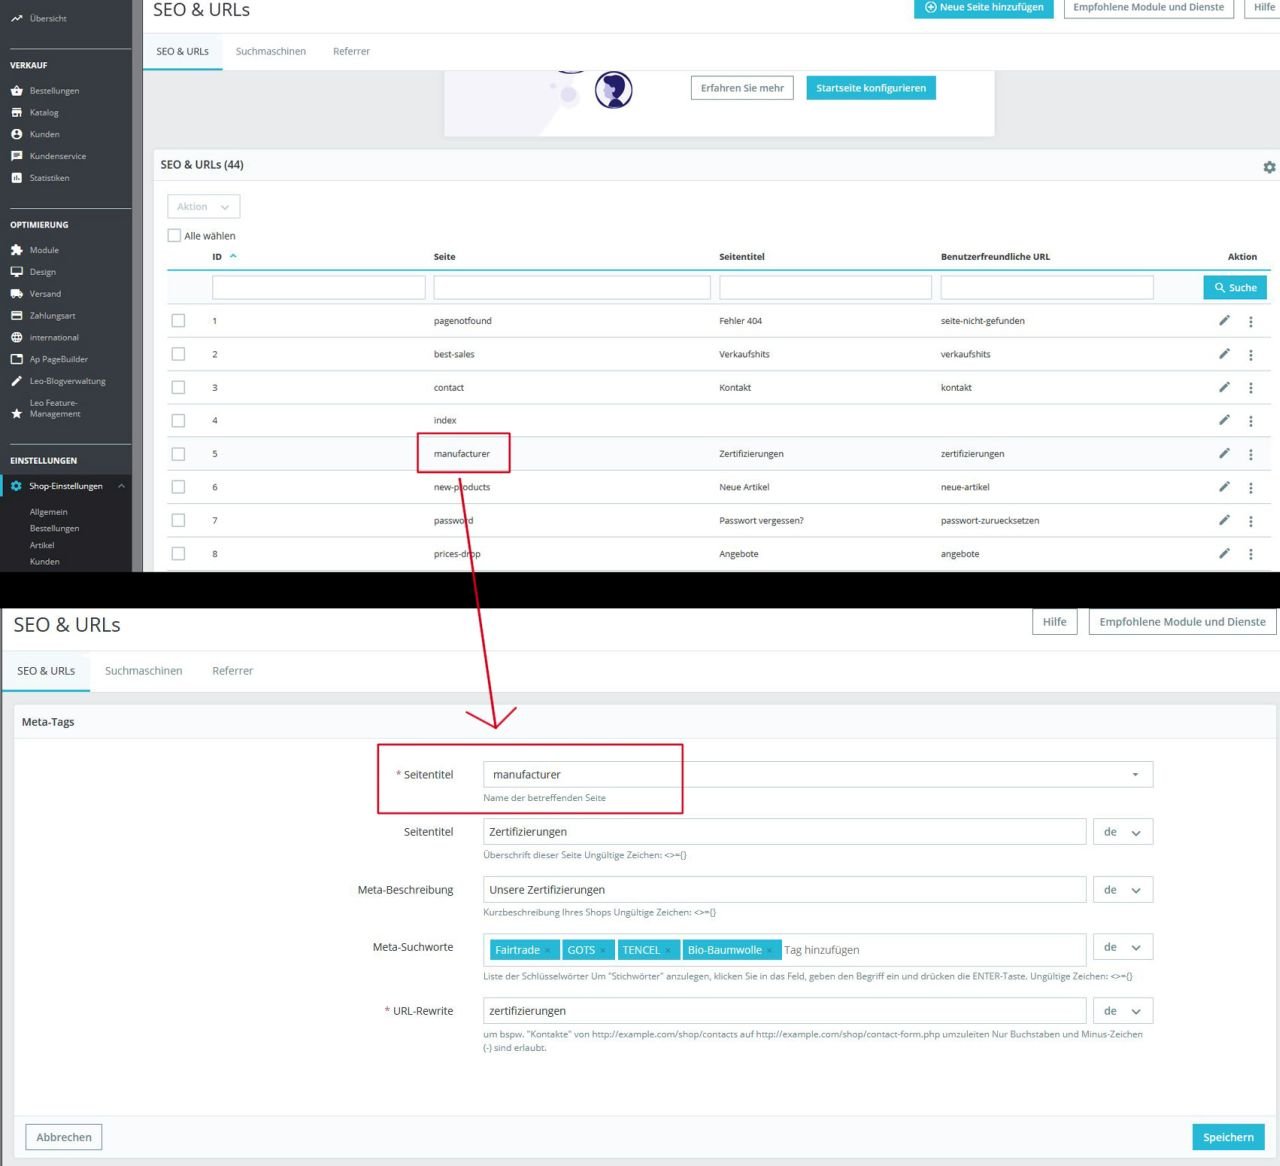Edit the manufacturer row with the pencil
This screenshot has width=1280, height=1166.
point(1224,454)
